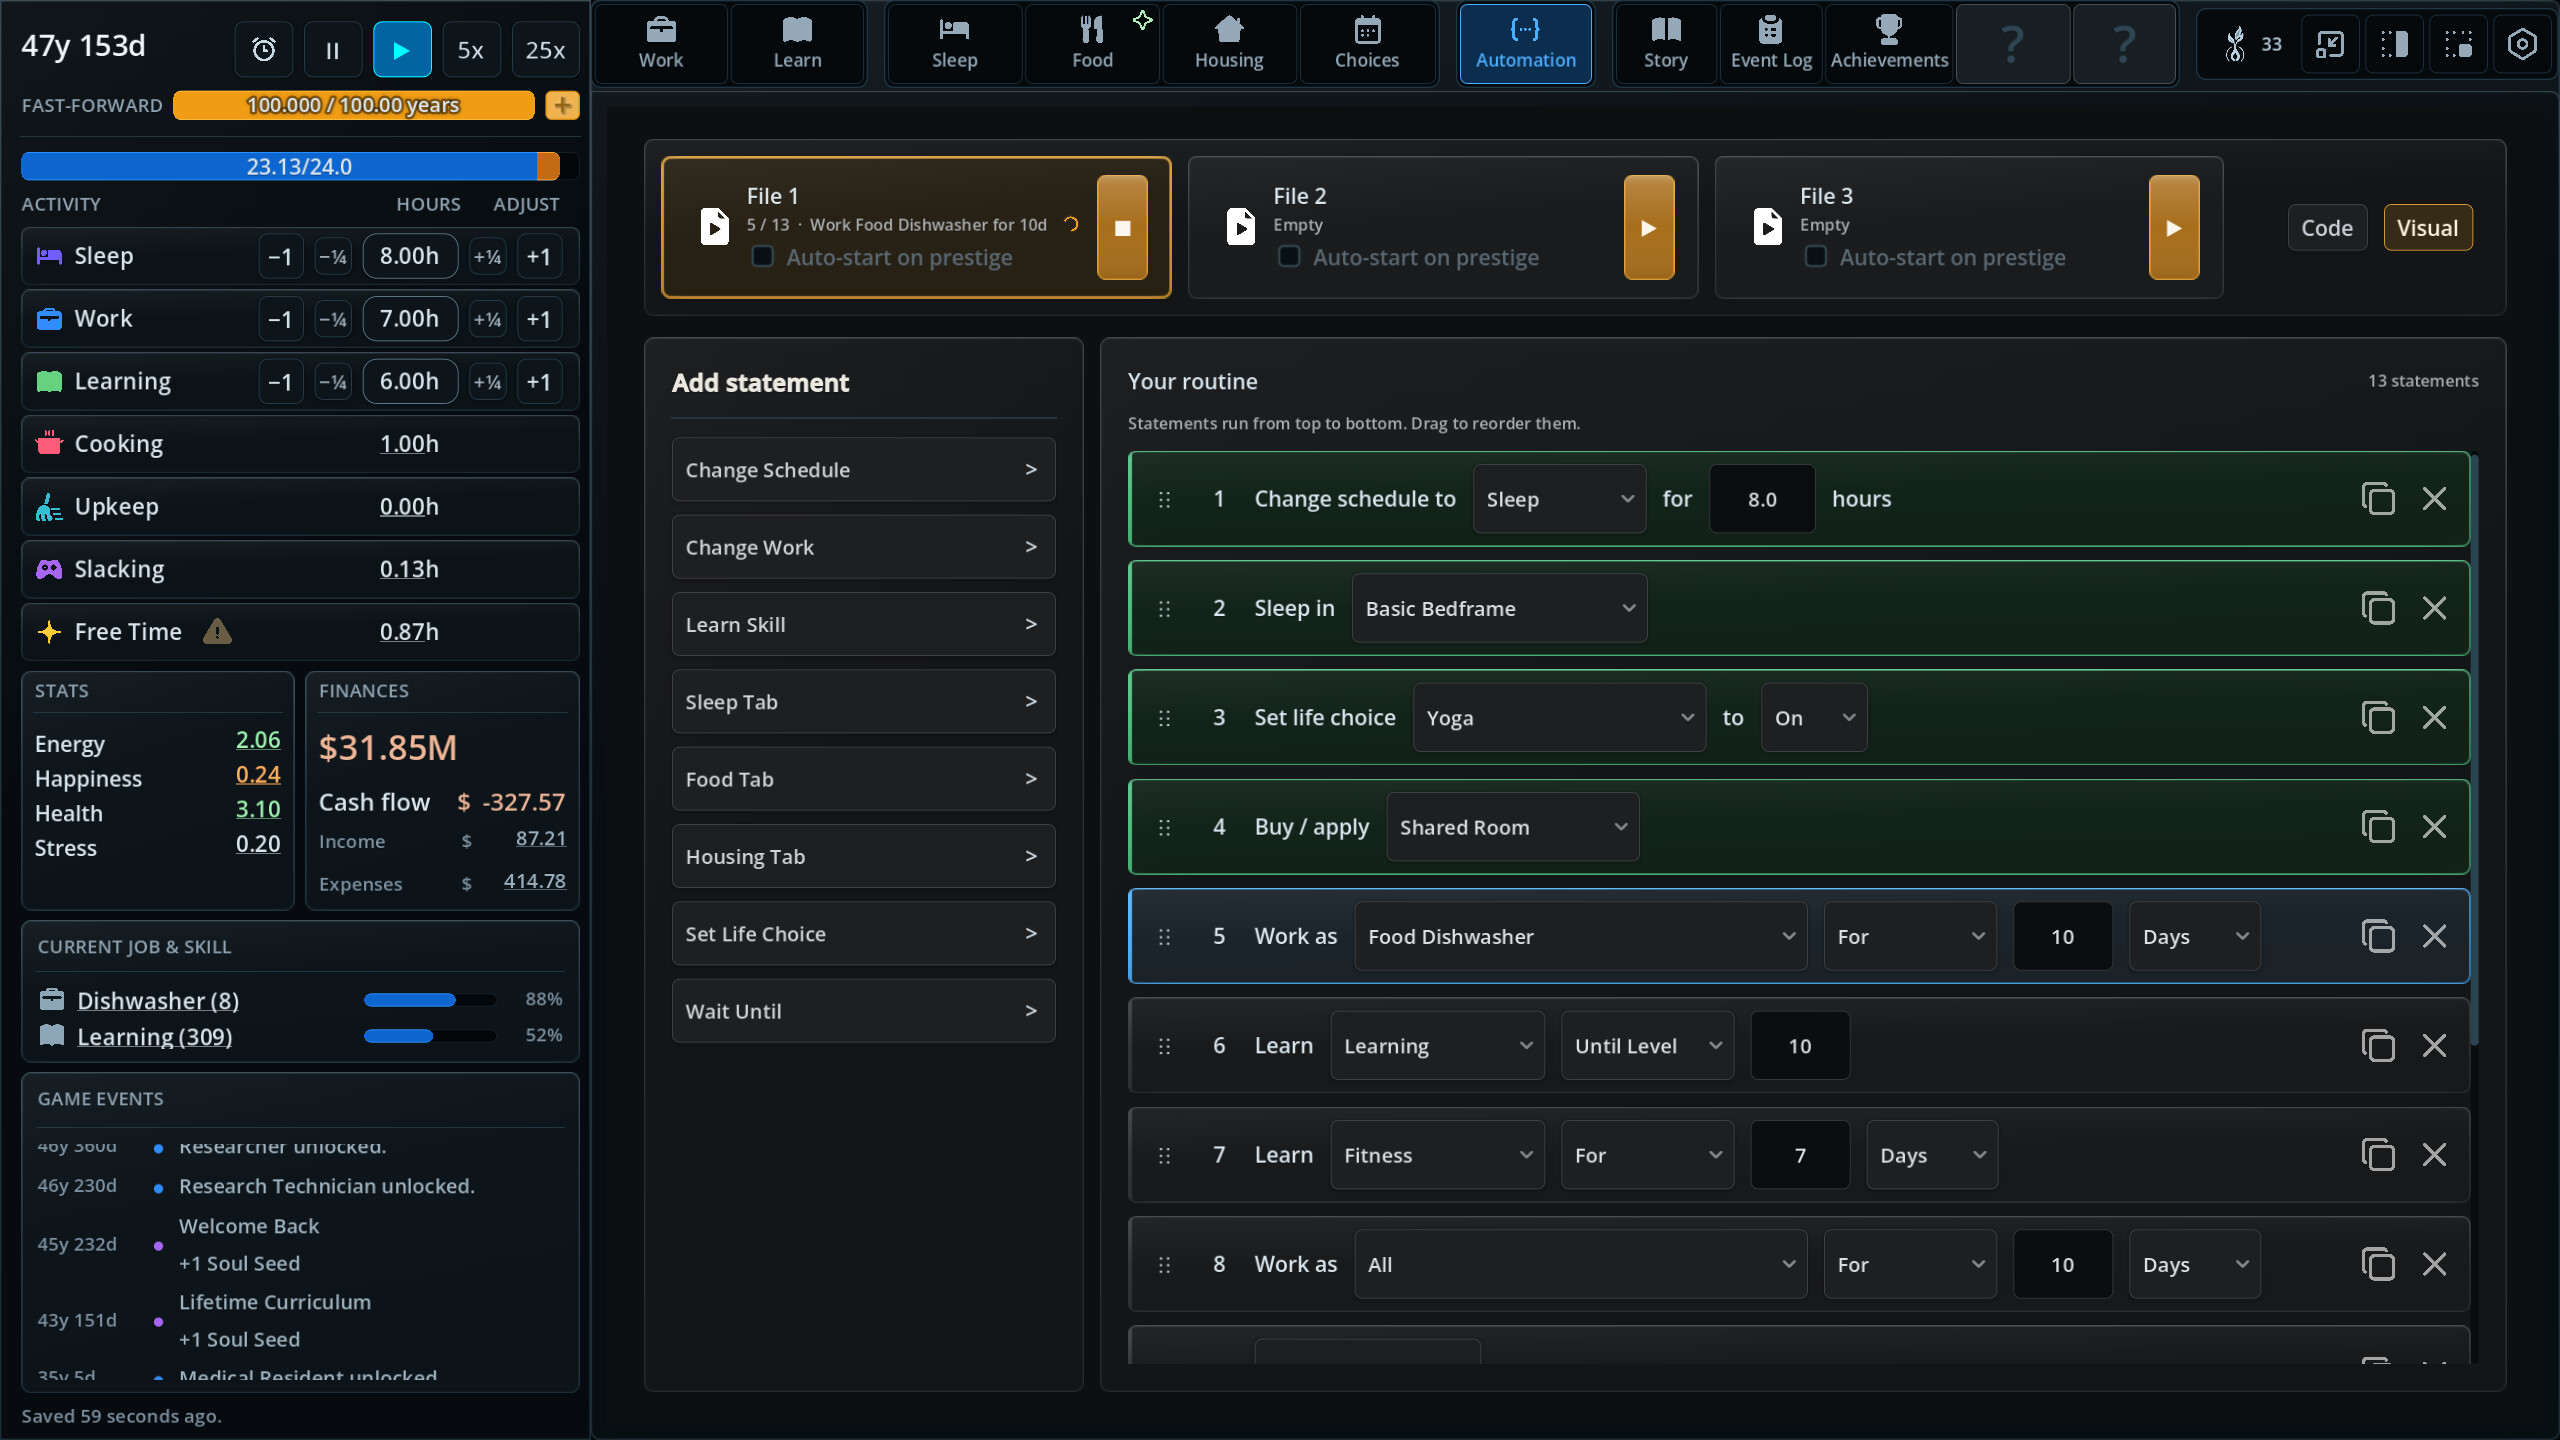Click the dotted grid layout icon
The height and width of the screenshot is (1440, 2560).
tap(2458, 44)
